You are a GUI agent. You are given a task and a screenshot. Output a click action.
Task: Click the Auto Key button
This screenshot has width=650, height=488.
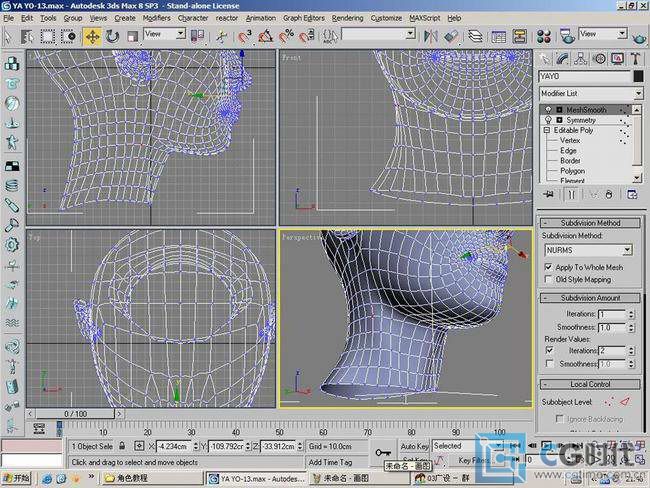[x=414, y=447]
